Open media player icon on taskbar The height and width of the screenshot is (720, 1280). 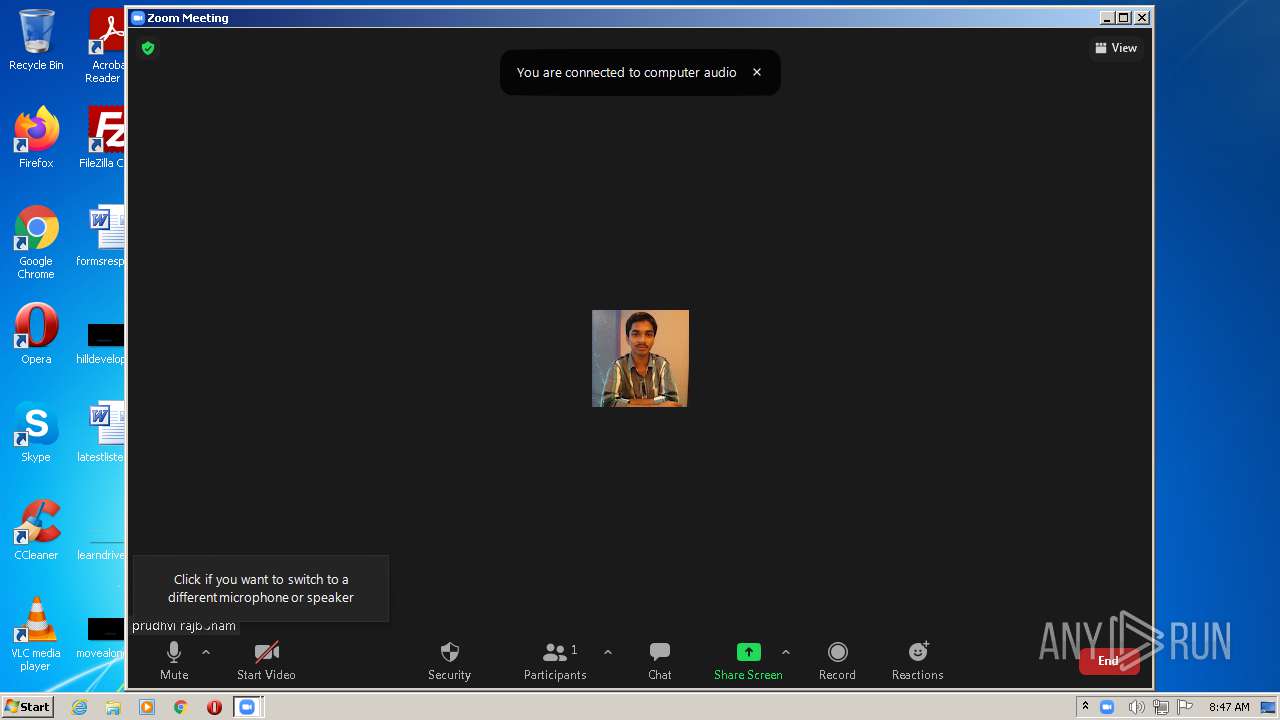[147, 707]
